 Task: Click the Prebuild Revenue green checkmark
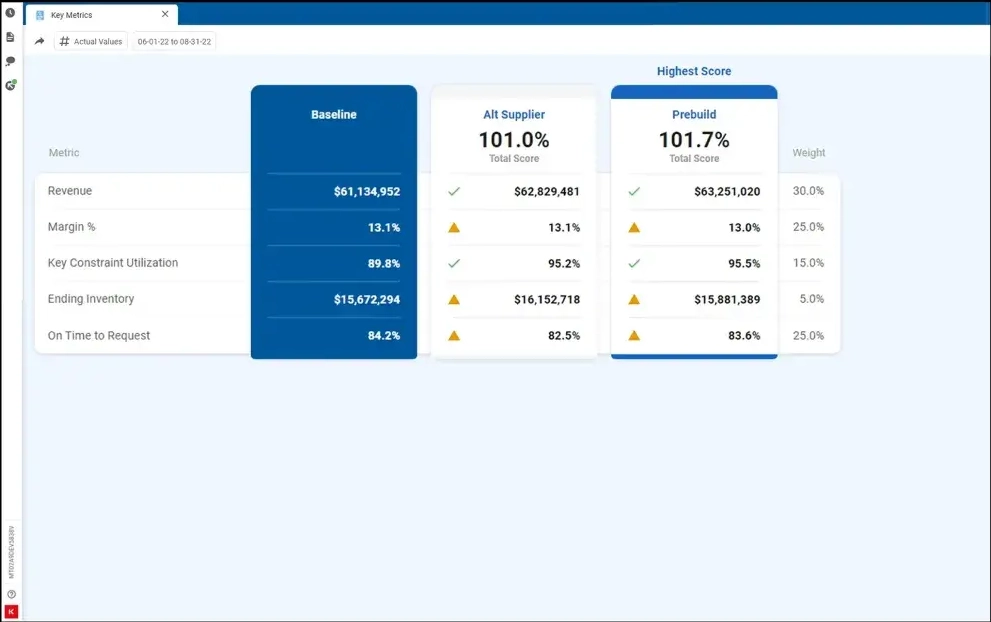634,191
